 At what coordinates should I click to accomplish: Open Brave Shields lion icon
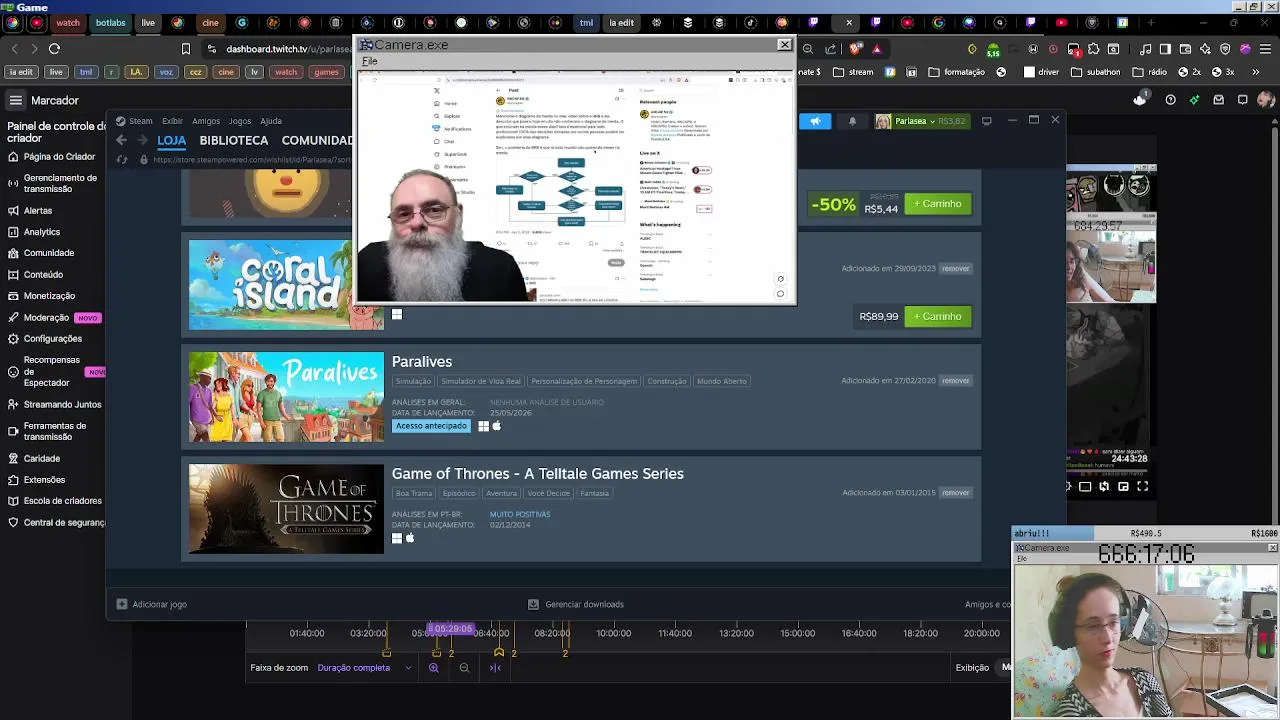pyautogui.click(x=857, y=48)
